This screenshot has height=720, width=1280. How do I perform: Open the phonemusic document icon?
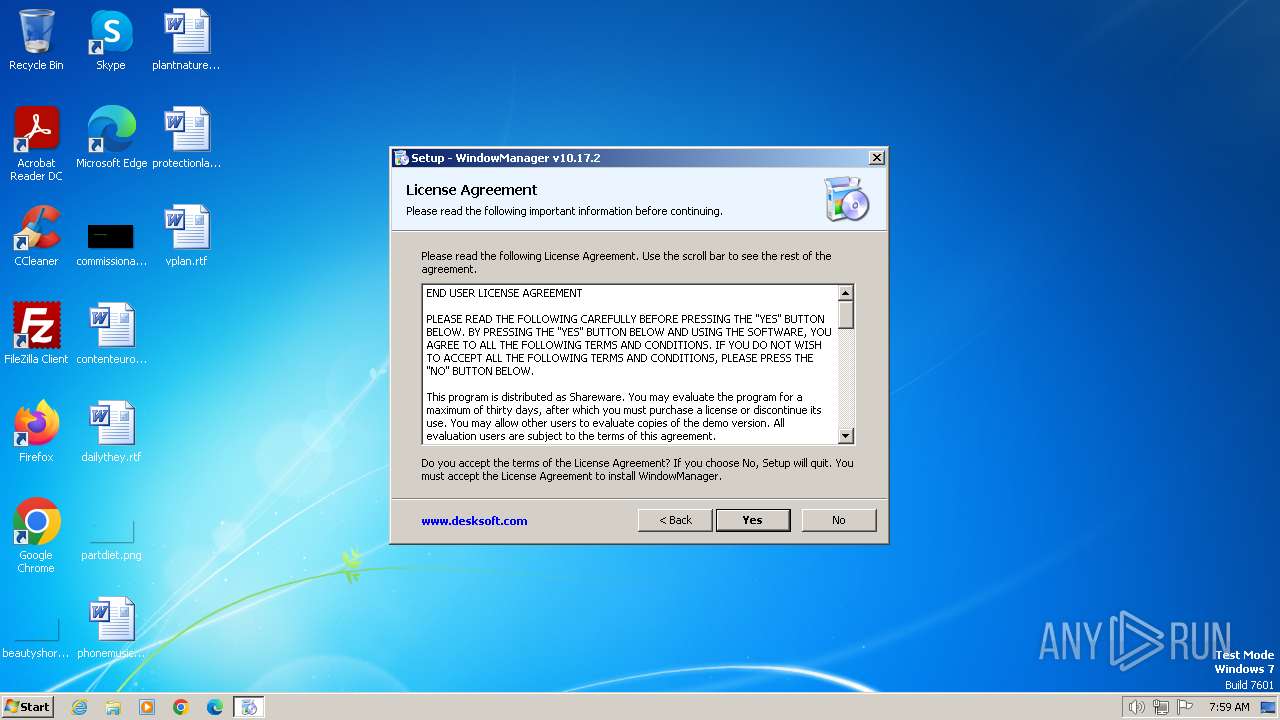point(111,628)
